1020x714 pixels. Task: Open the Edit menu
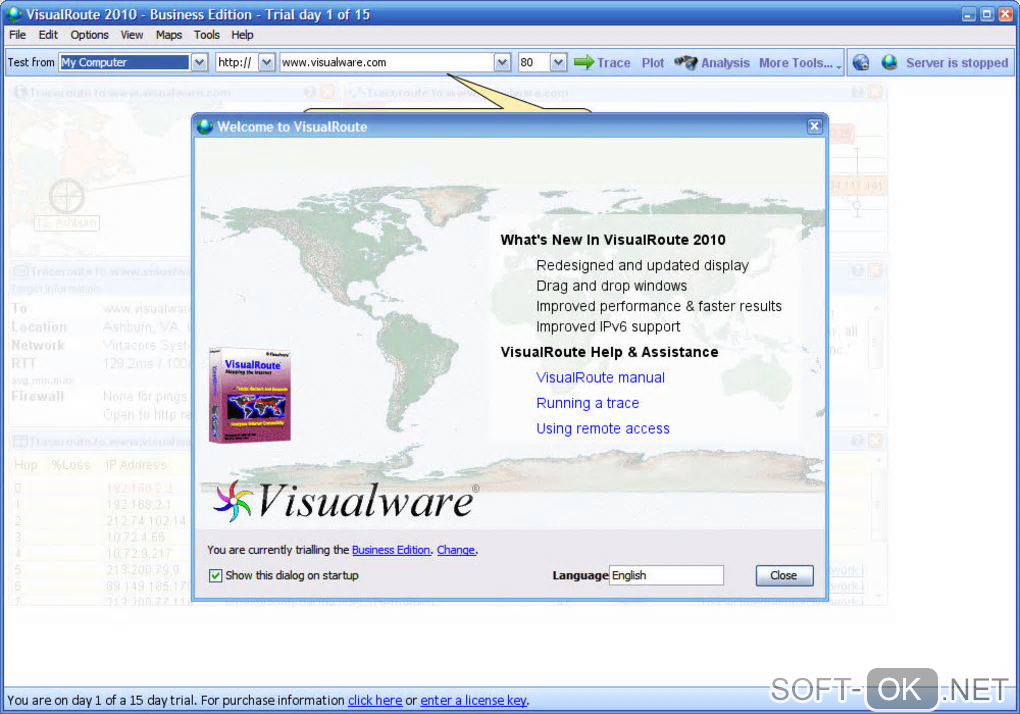click(48, 35)
